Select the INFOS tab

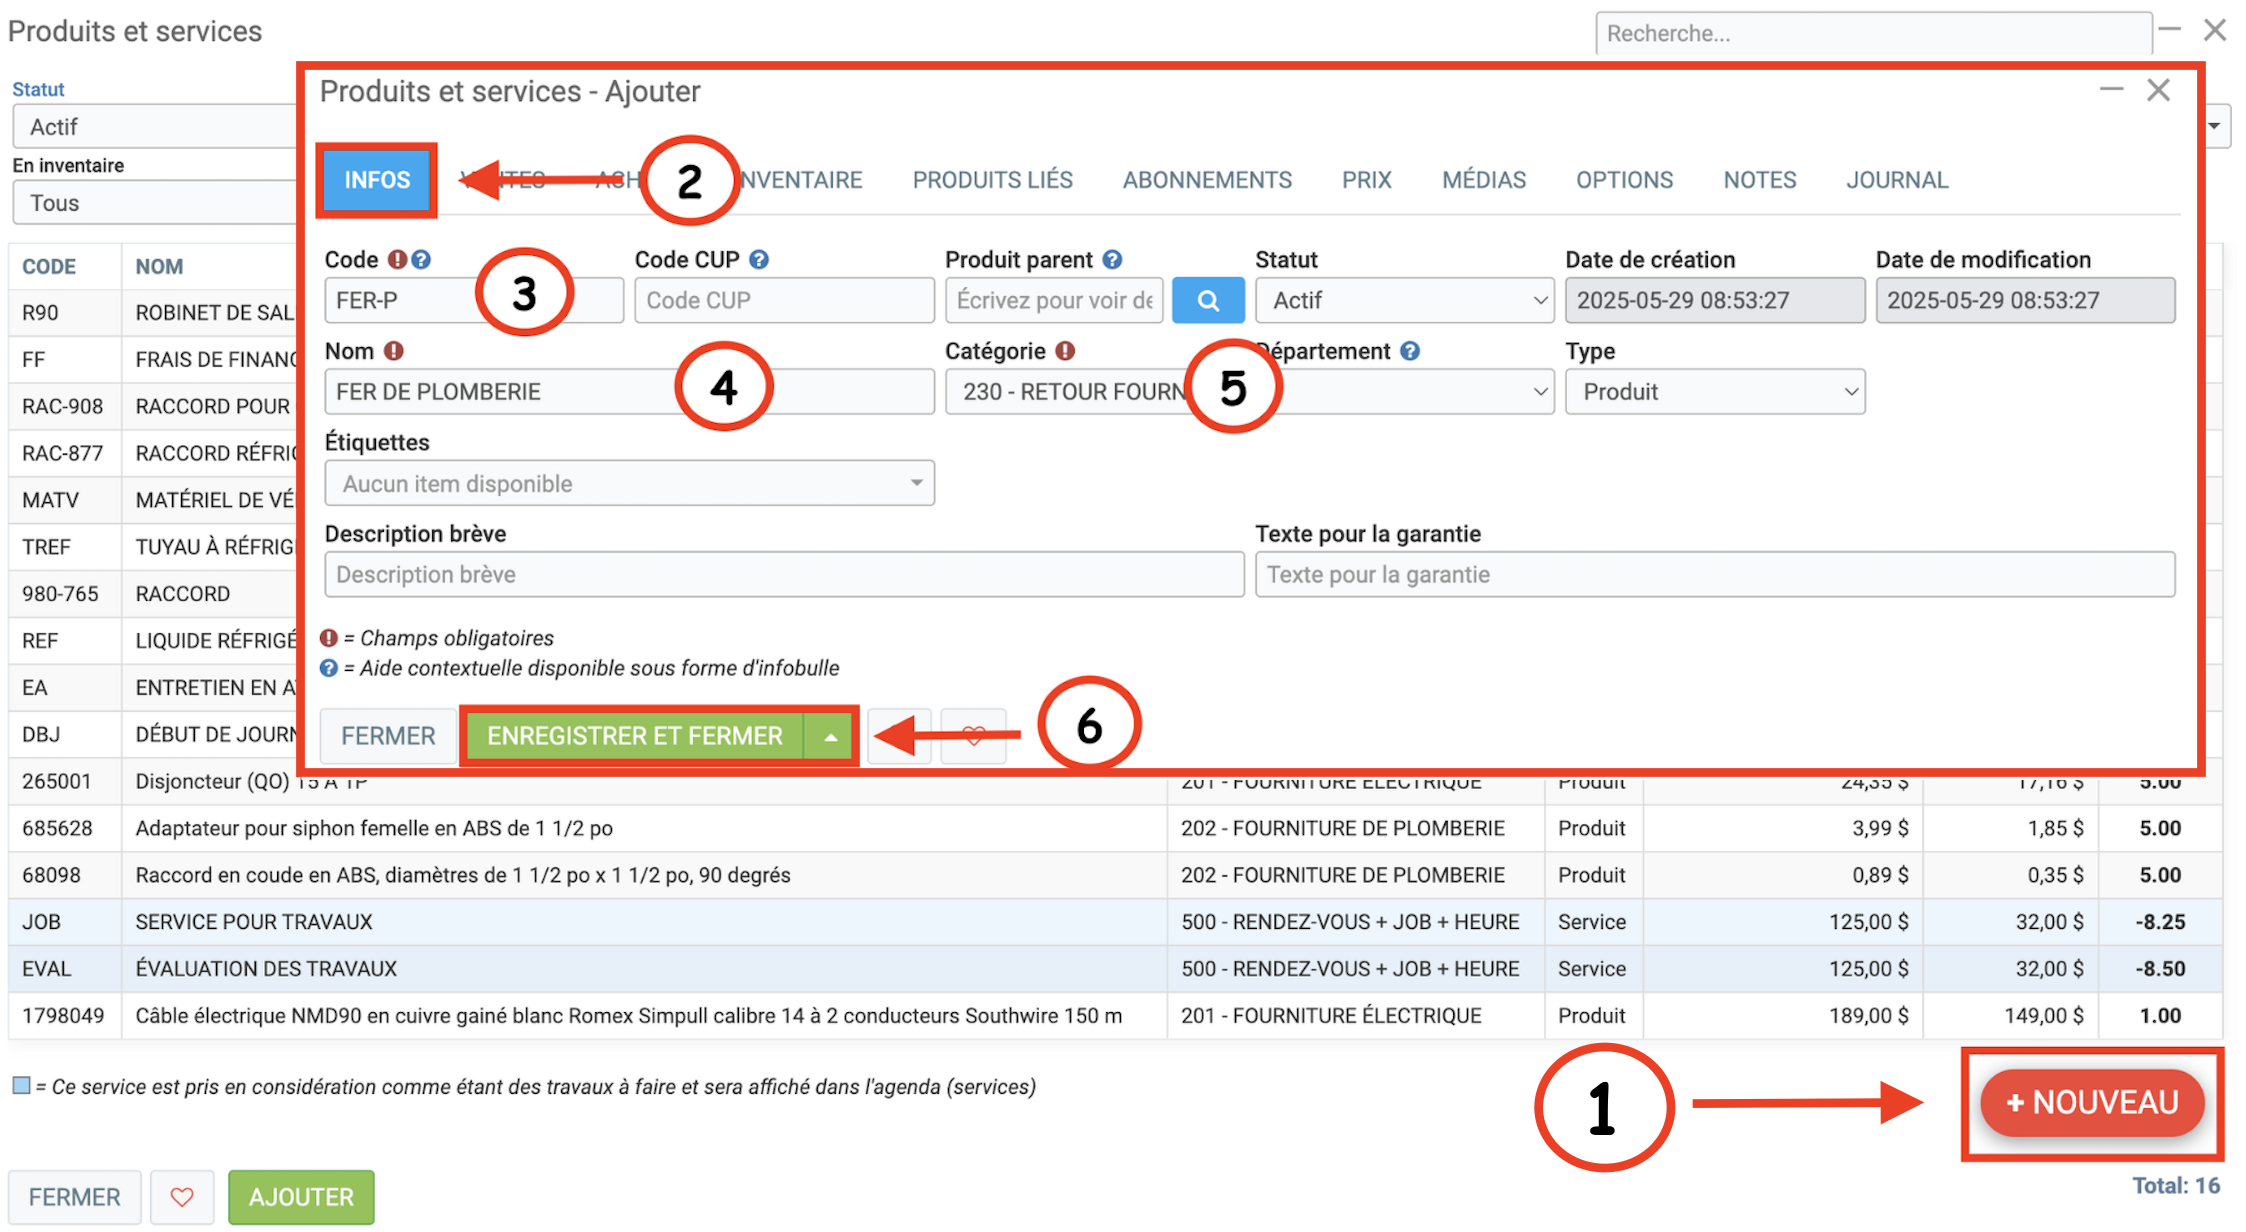(x=377, y=180)
